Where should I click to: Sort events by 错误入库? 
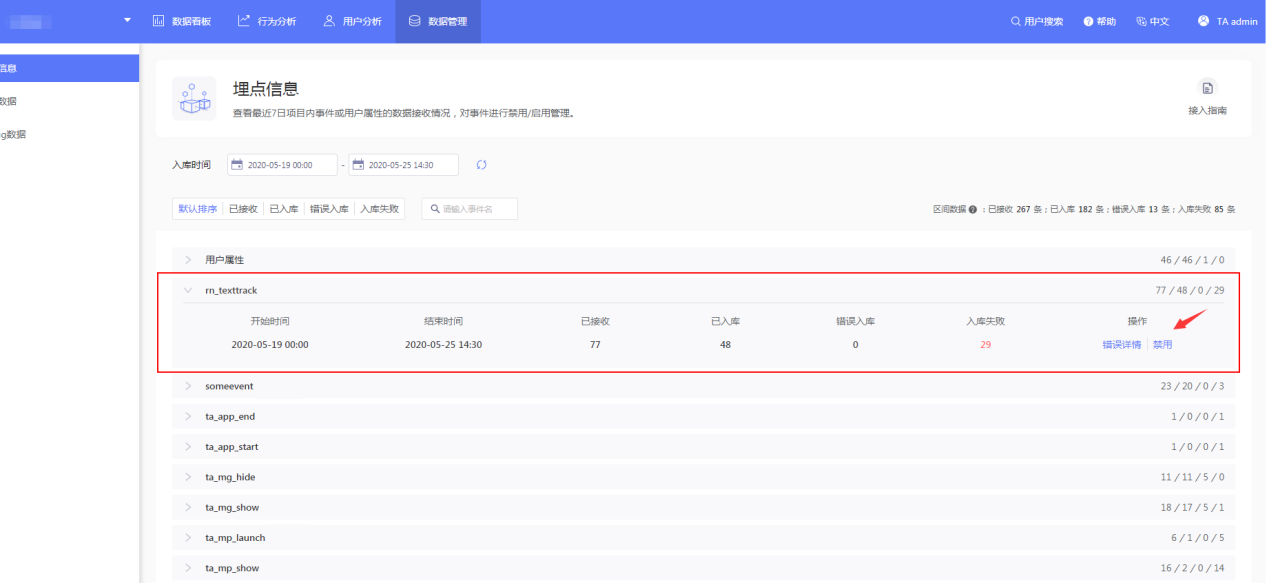pyautogui.click(x=329, y=209)
